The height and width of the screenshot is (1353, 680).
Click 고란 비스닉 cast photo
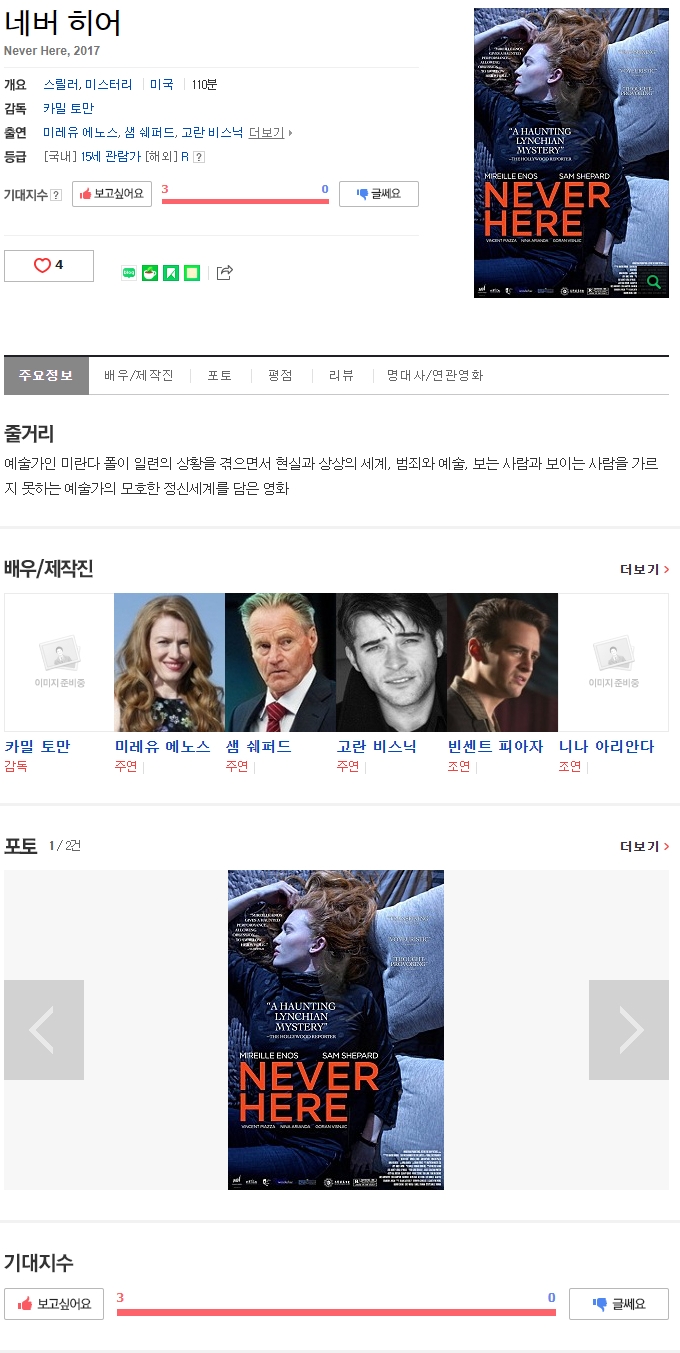[x=391, y=662]
